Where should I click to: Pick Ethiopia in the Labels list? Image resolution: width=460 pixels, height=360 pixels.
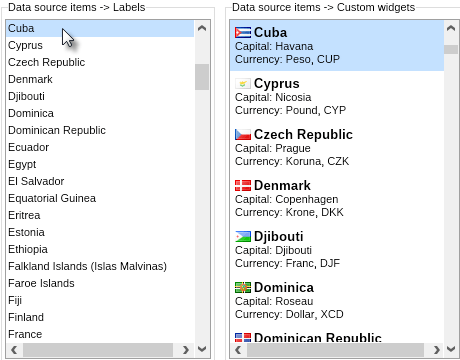100,249
